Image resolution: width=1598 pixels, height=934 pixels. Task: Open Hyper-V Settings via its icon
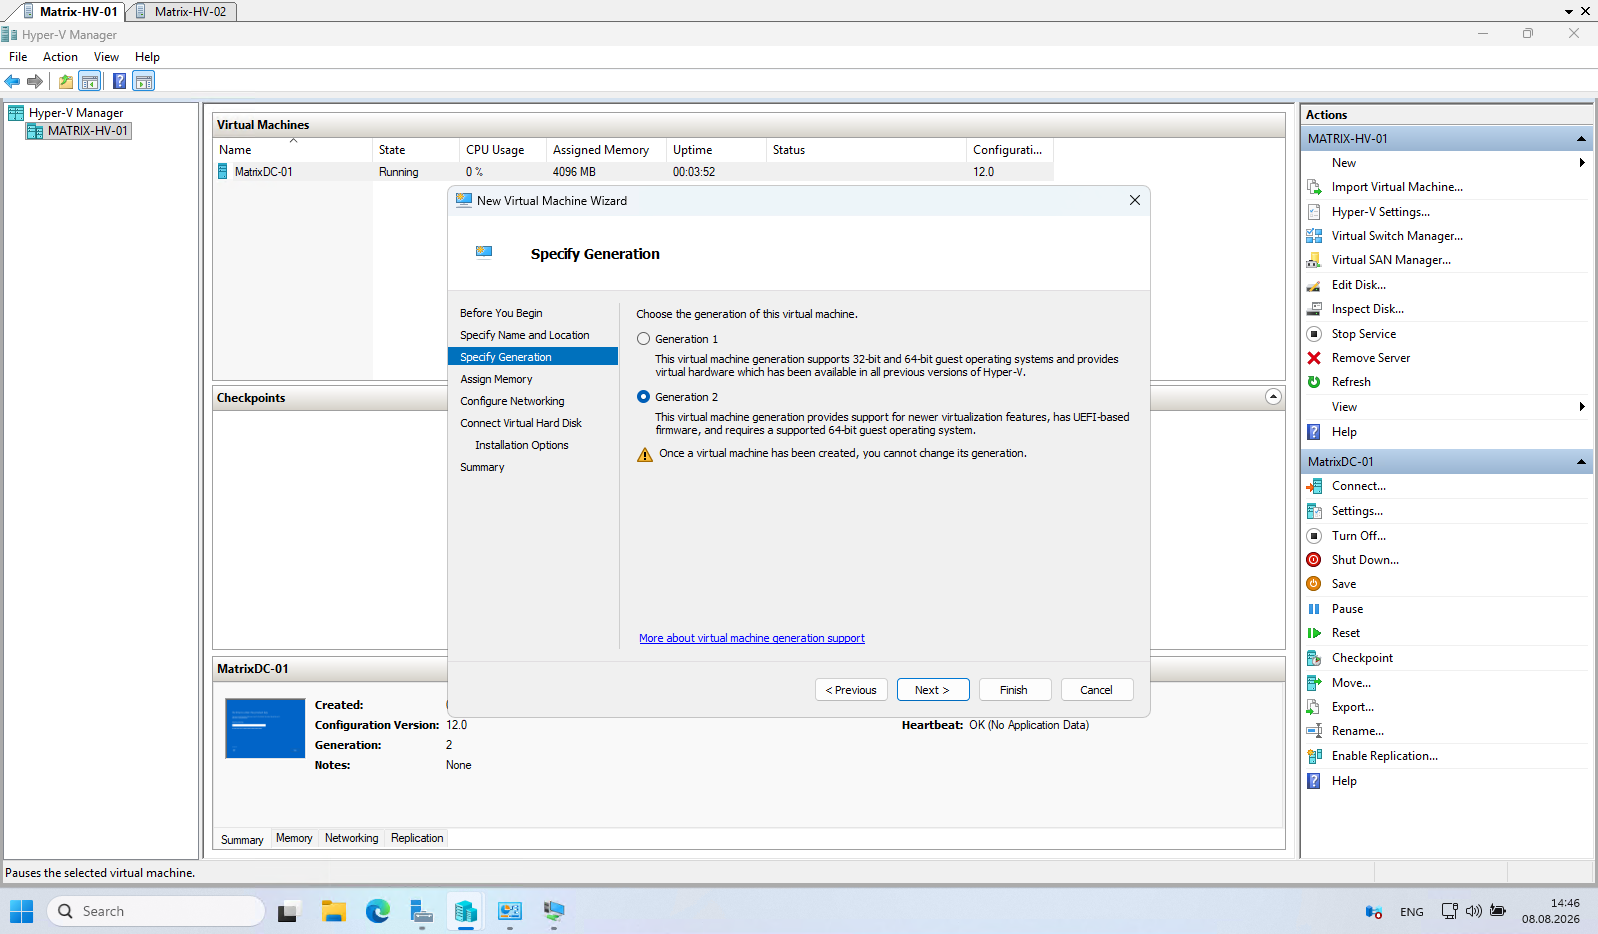[x=1314, y=212]
